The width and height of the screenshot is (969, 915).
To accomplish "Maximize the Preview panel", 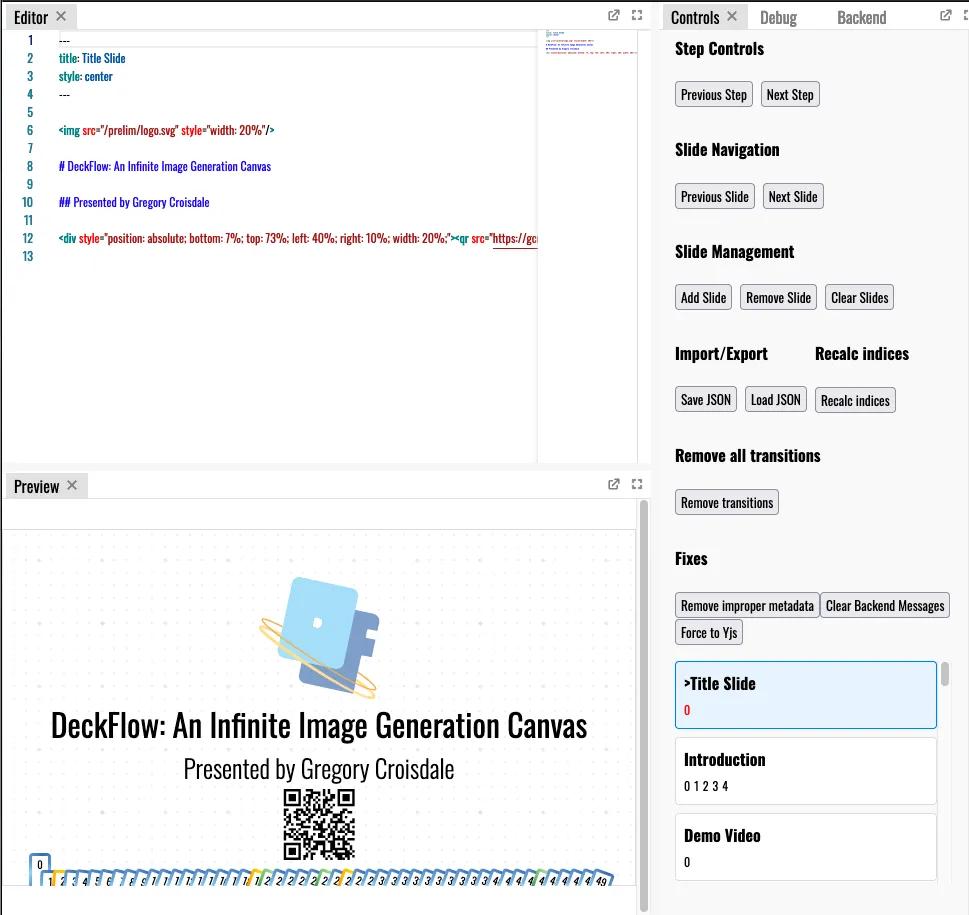I will click(638, 485).
